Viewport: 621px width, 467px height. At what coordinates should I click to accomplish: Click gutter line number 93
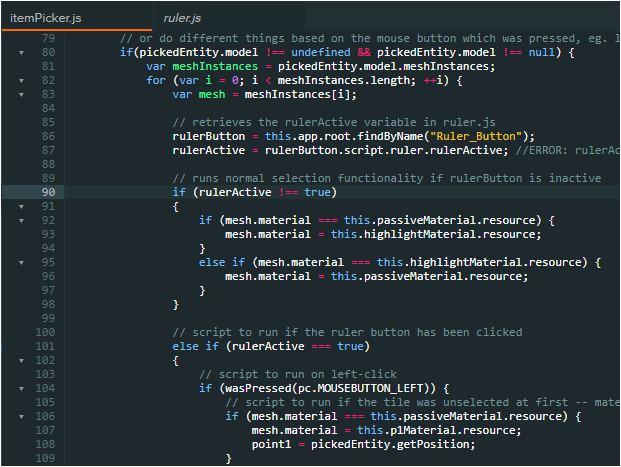tap(48, 234)
